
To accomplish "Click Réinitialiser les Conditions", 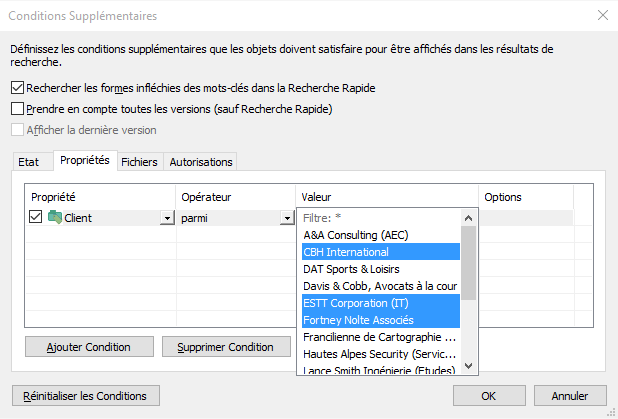I will tap(85, 395).
